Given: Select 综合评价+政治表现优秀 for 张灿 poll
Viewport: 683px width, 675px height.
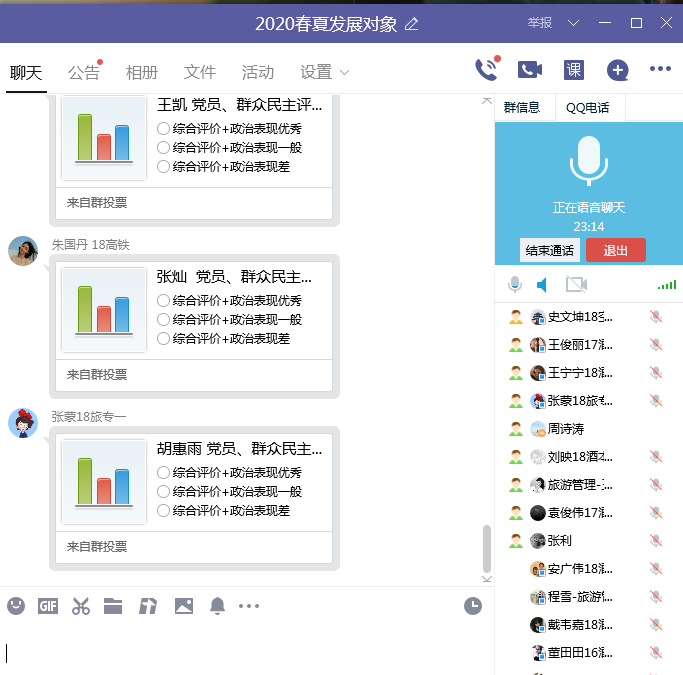Looking at the screenshot, I should [x=164, y=301].
